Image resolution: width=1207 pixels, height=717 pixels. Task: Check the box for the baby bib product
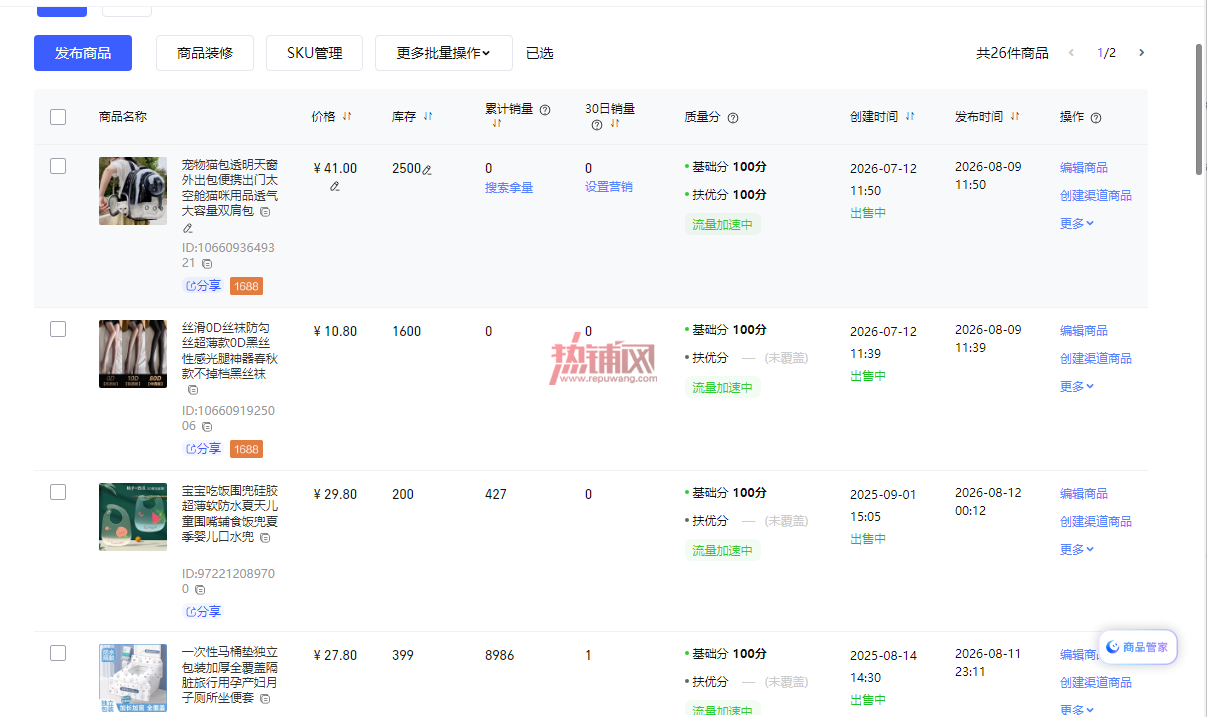(x=58, y=492)
